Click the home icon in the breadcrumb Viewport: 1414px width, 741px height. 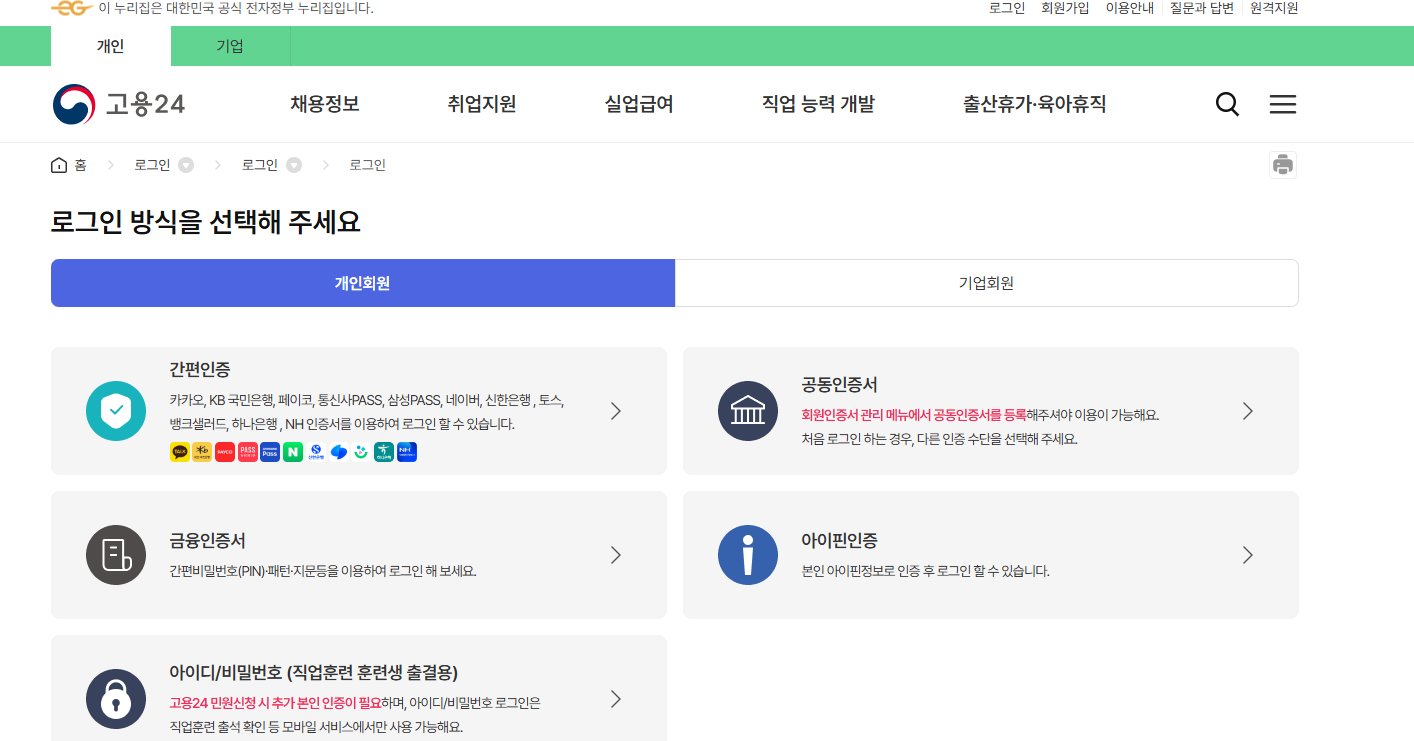[58, 164]
